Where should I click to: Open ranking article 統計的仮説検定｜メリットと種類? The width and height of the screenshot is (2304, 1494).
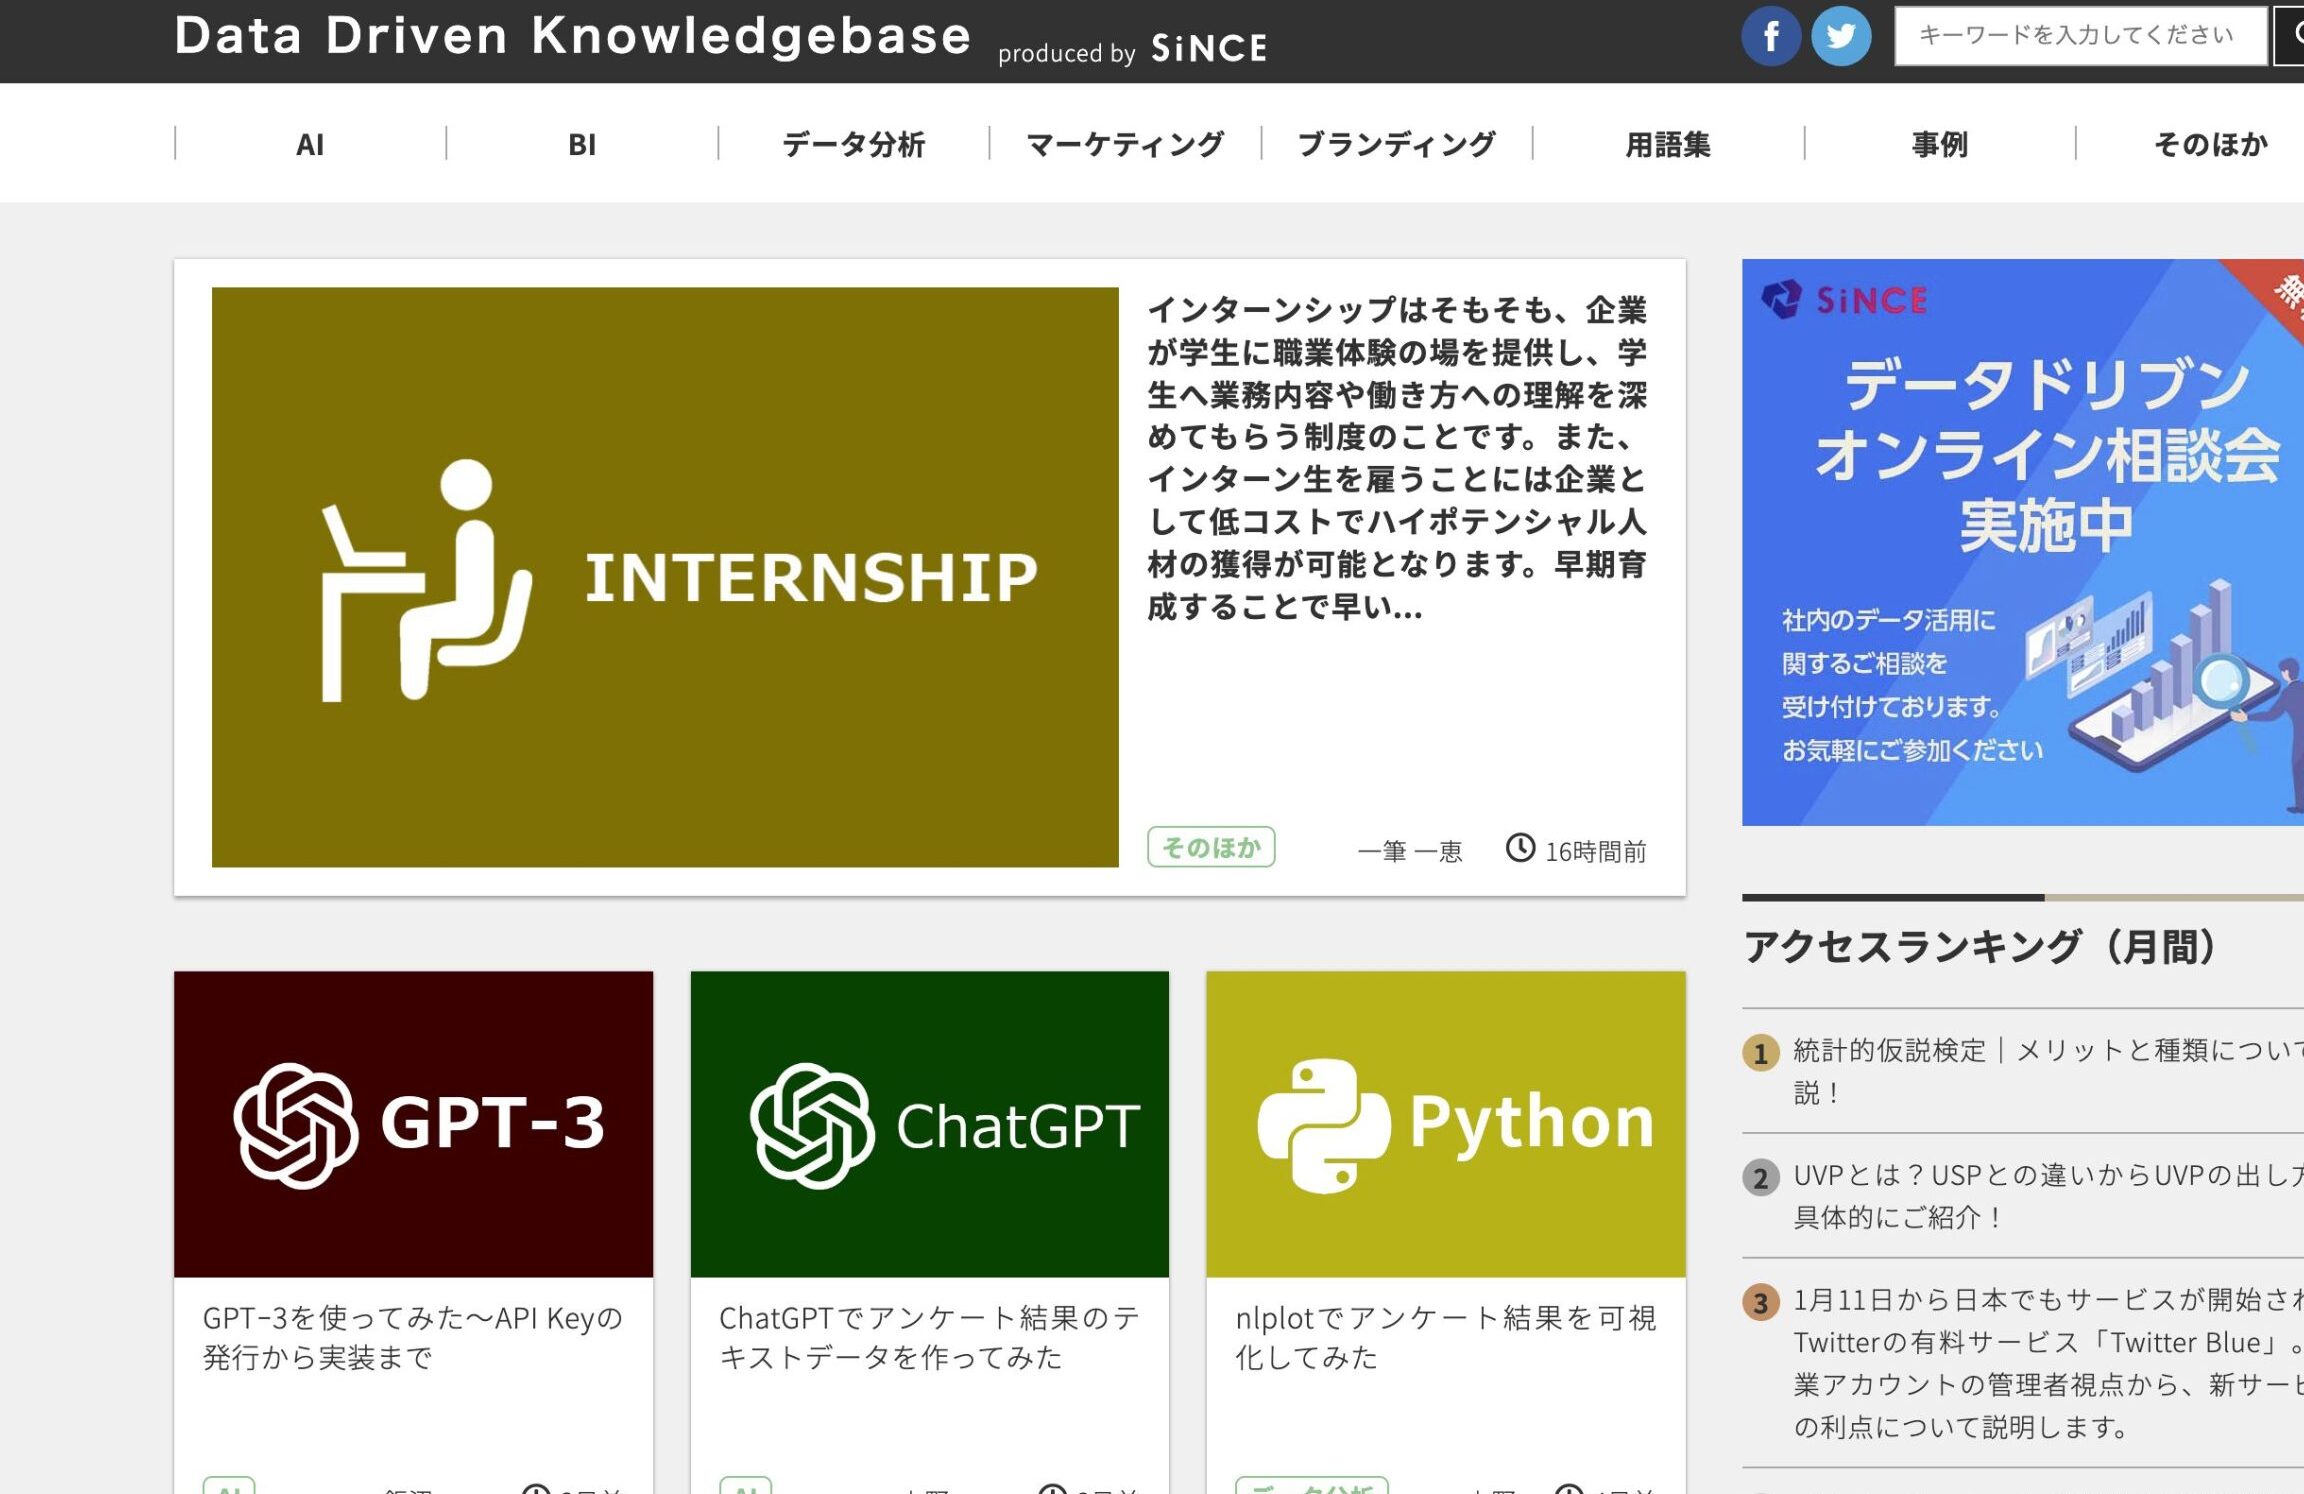2049,1071
